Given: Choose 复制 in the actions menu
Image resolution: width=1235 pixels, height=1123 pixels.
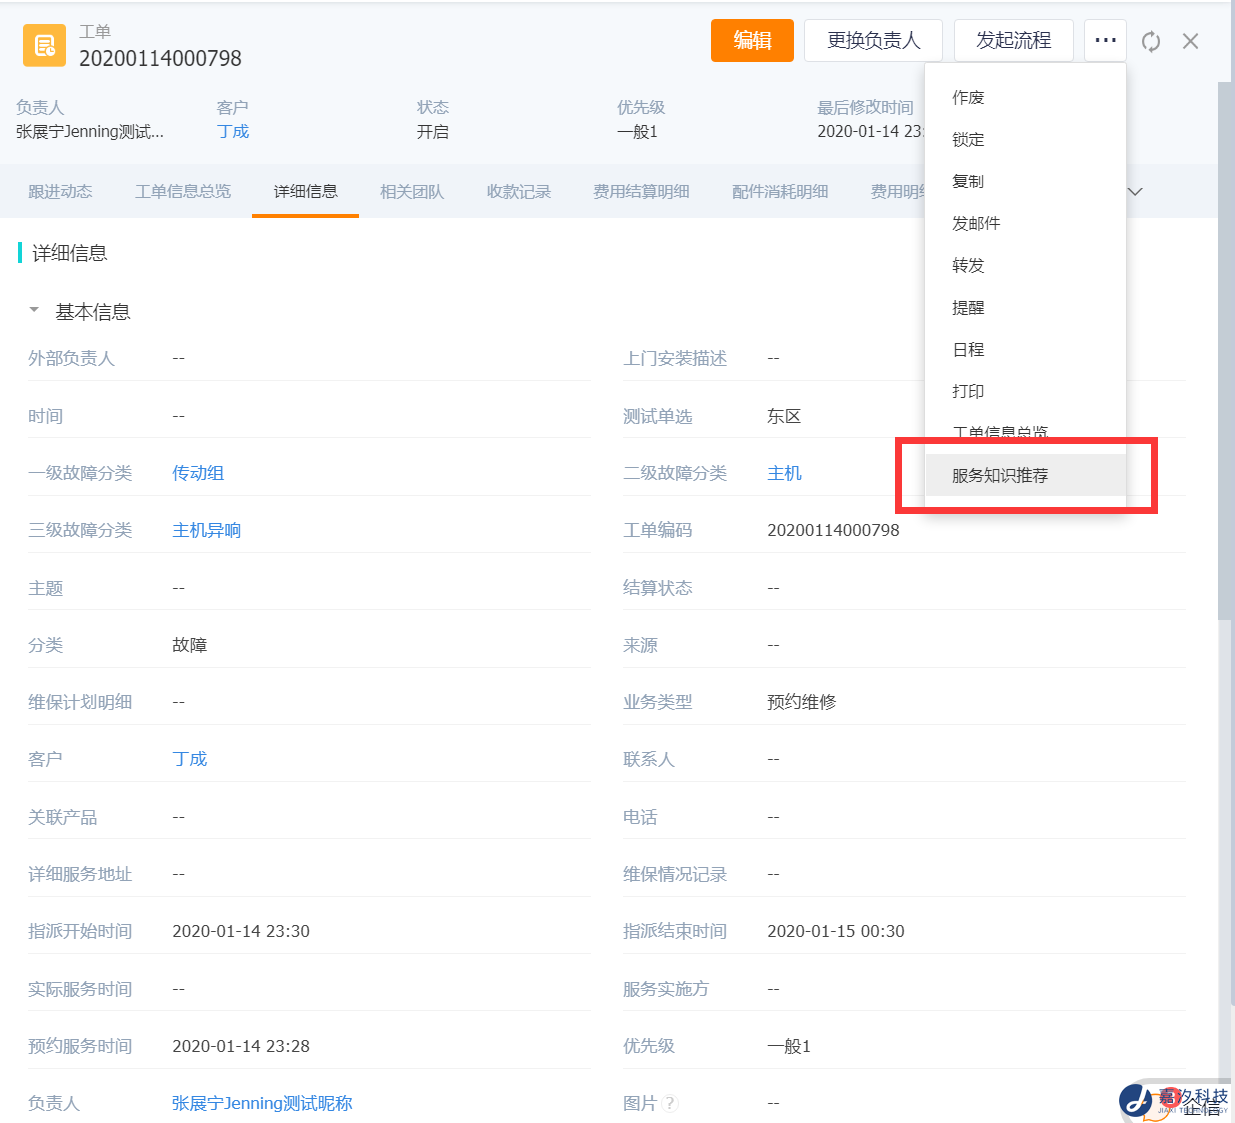Looking at the screenshot, I should (1025, 181).
